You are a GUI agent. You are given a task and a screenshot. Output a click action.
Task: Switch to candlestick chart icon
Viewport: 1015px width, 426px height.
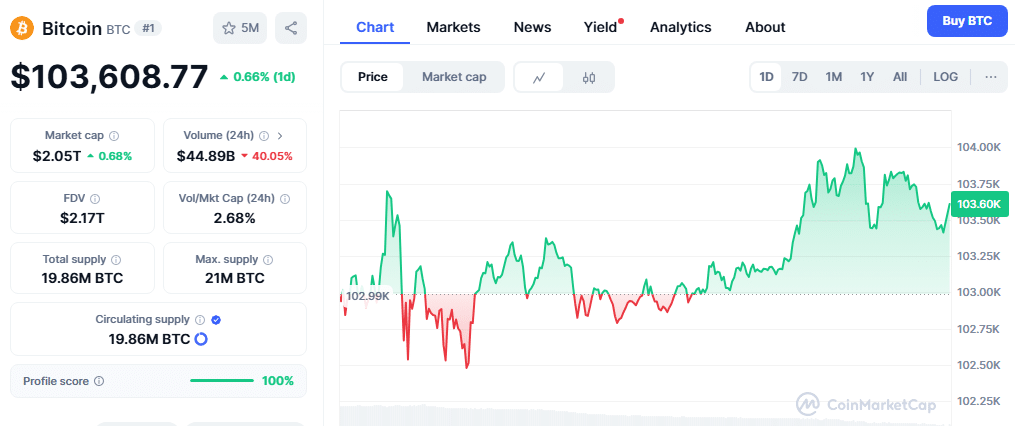(588, 78)
